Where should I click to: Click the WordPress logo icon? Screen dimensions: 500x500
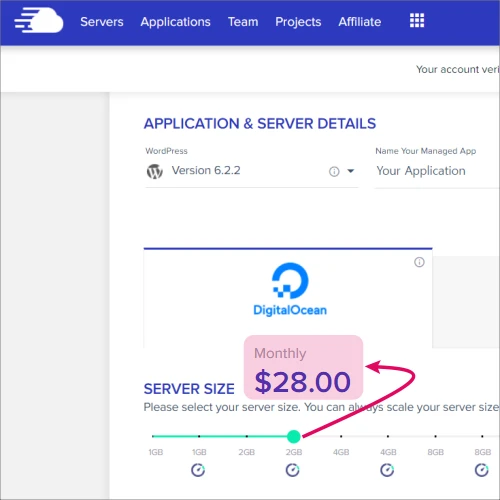click(x=155, y=172)
